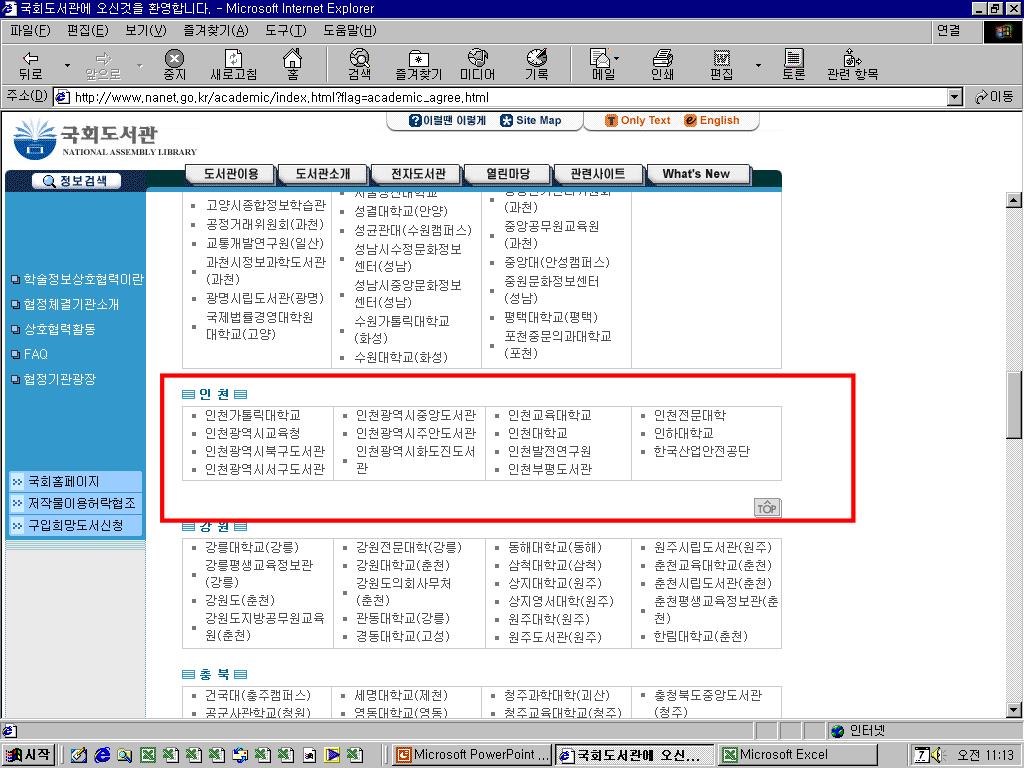Switch to English version link
Screen dimensions: 1024x768
(712, 120)
